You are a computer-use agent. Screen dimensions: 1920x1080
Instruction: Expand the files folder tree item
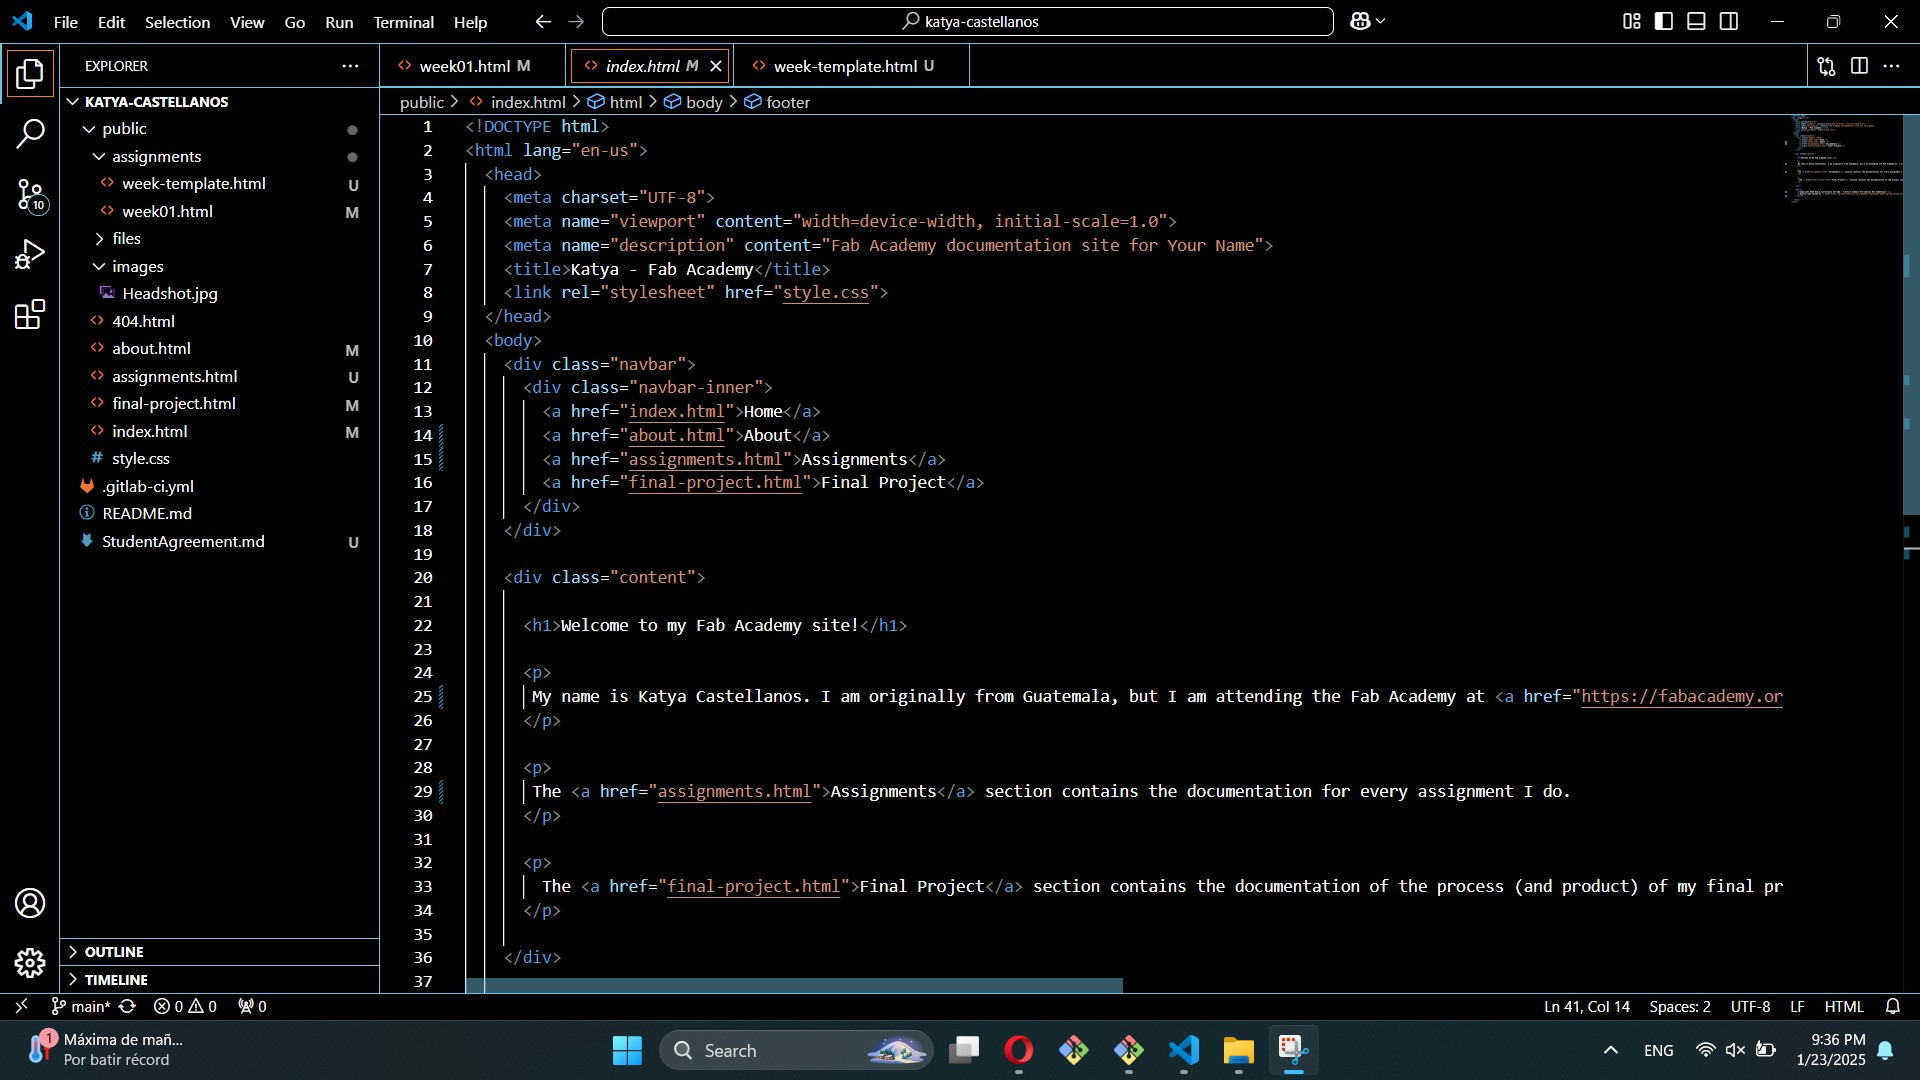click(x=99, y=239)
